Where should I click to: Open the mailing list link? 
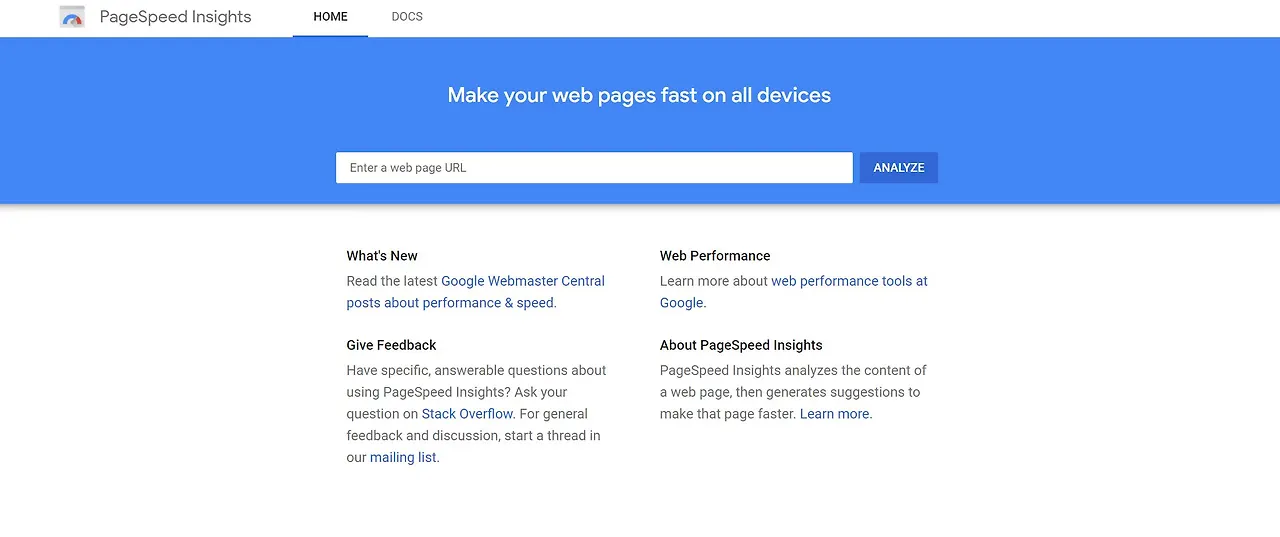pos(403,457)
